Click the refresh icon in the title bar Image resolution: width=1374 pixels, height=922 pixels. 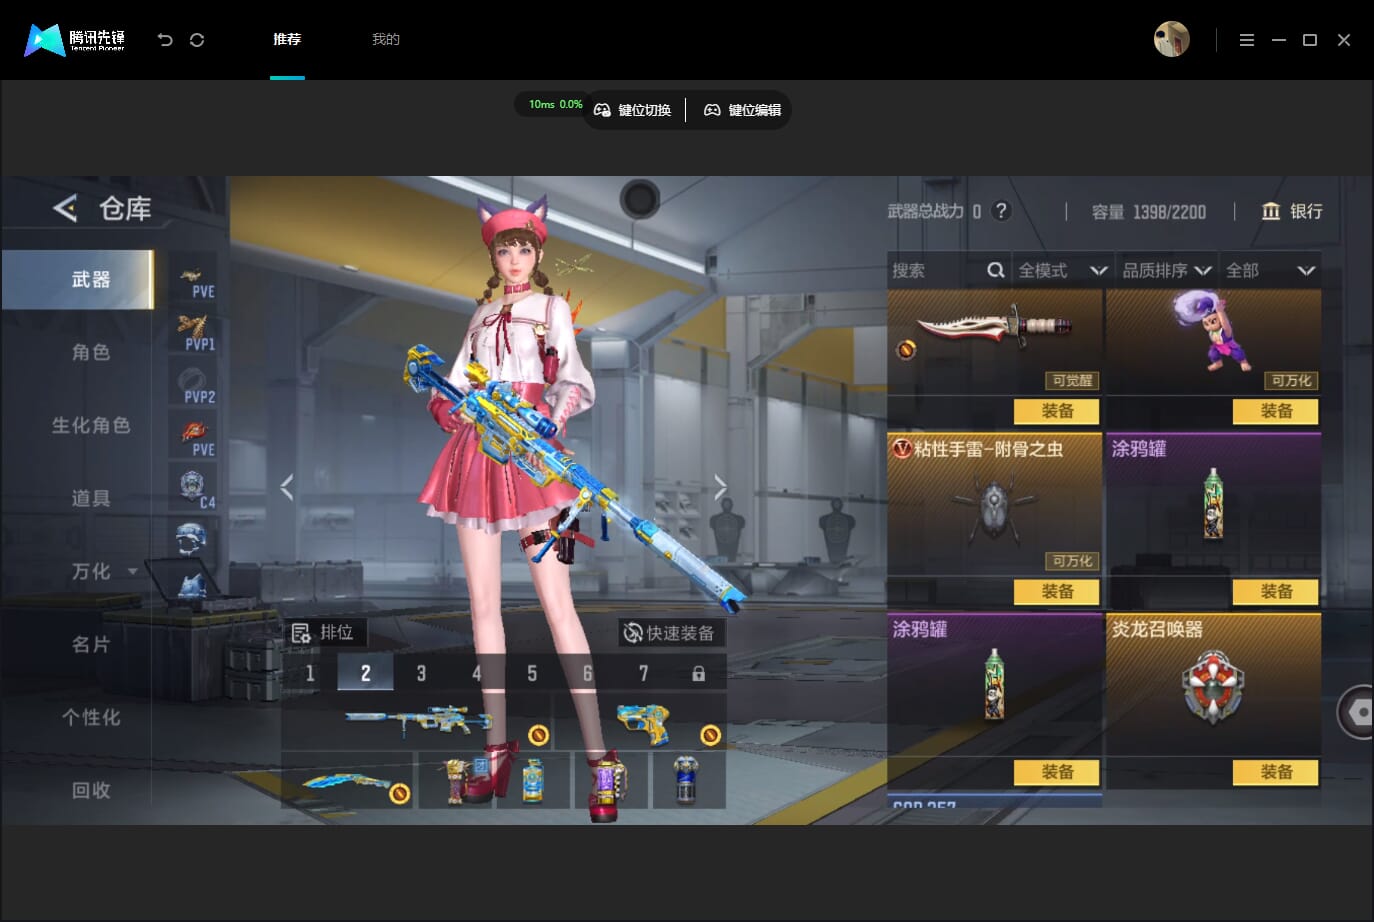(197, 39)
